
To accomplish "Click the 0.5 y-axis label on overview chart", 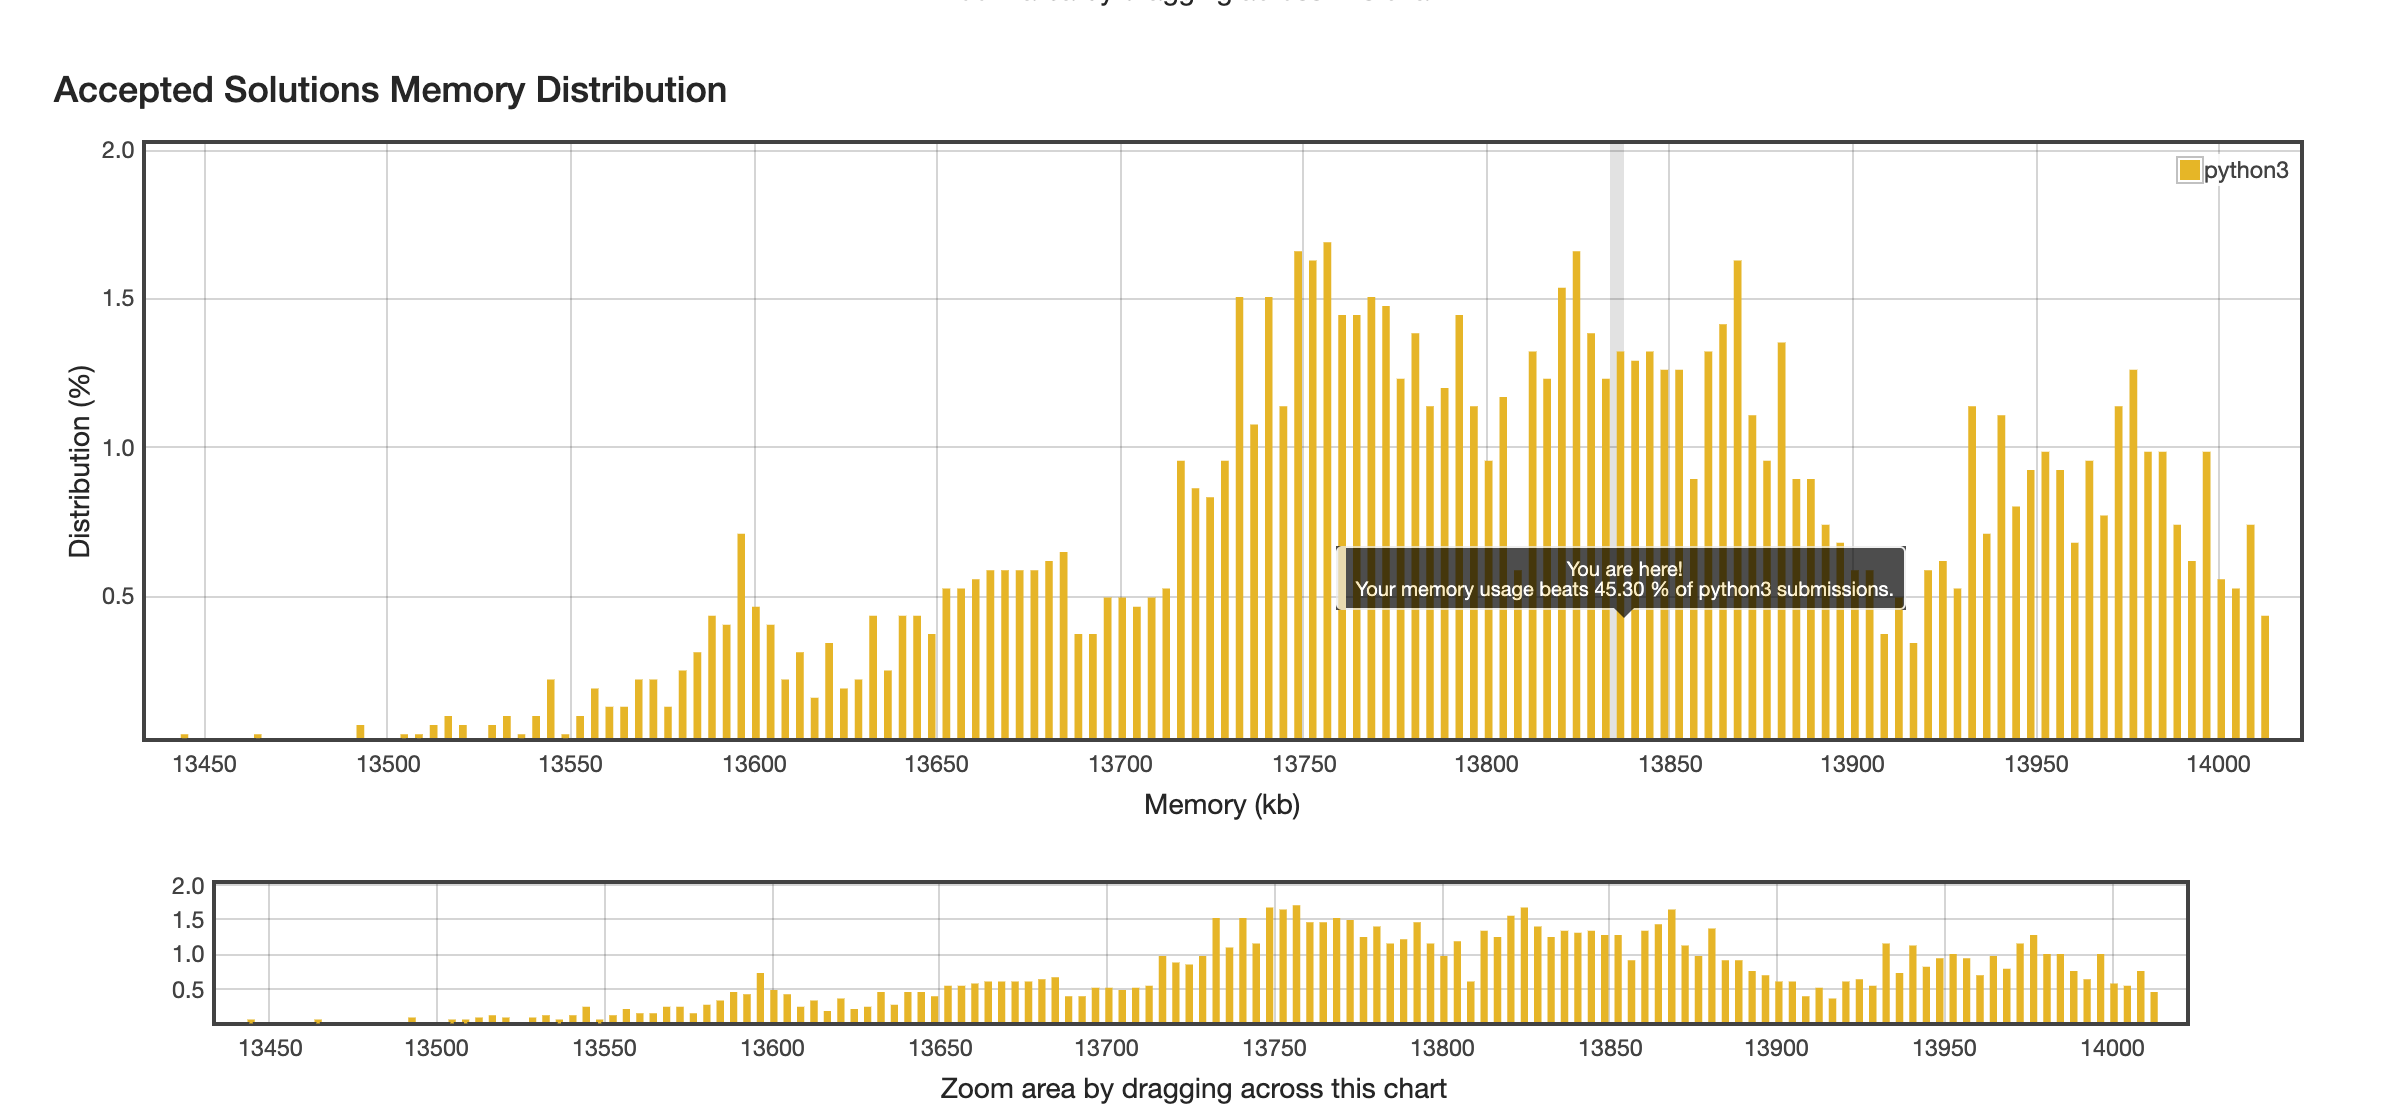I will click(x=187, y=990).
